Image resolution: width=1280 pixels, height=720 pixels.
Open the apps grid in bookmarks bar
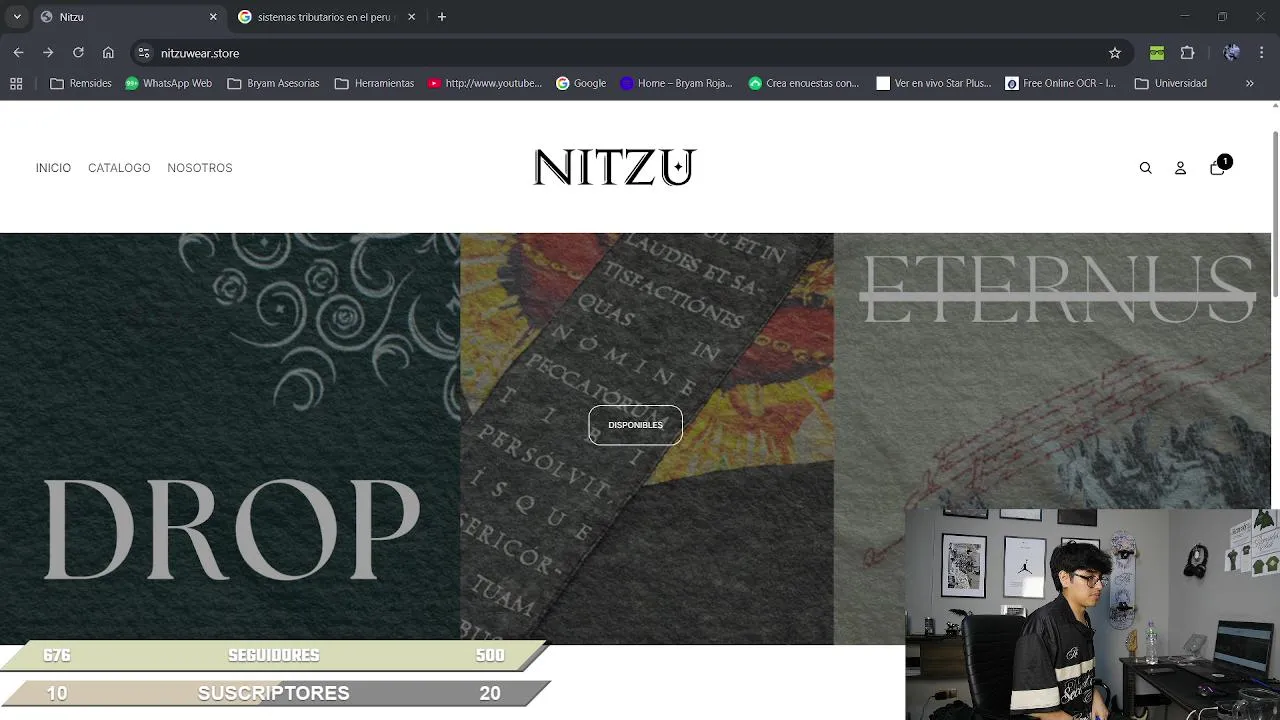[x=16, y=83]
